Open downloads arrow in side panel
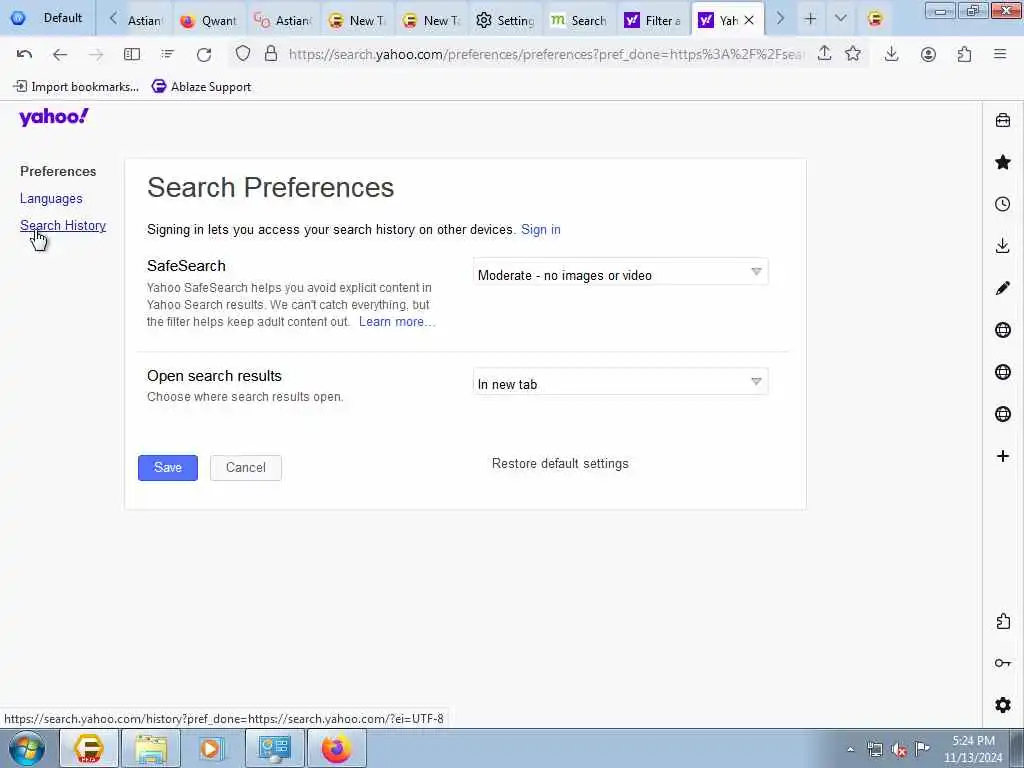Viewport: 1024px width, 768px height. point(1003,246)
